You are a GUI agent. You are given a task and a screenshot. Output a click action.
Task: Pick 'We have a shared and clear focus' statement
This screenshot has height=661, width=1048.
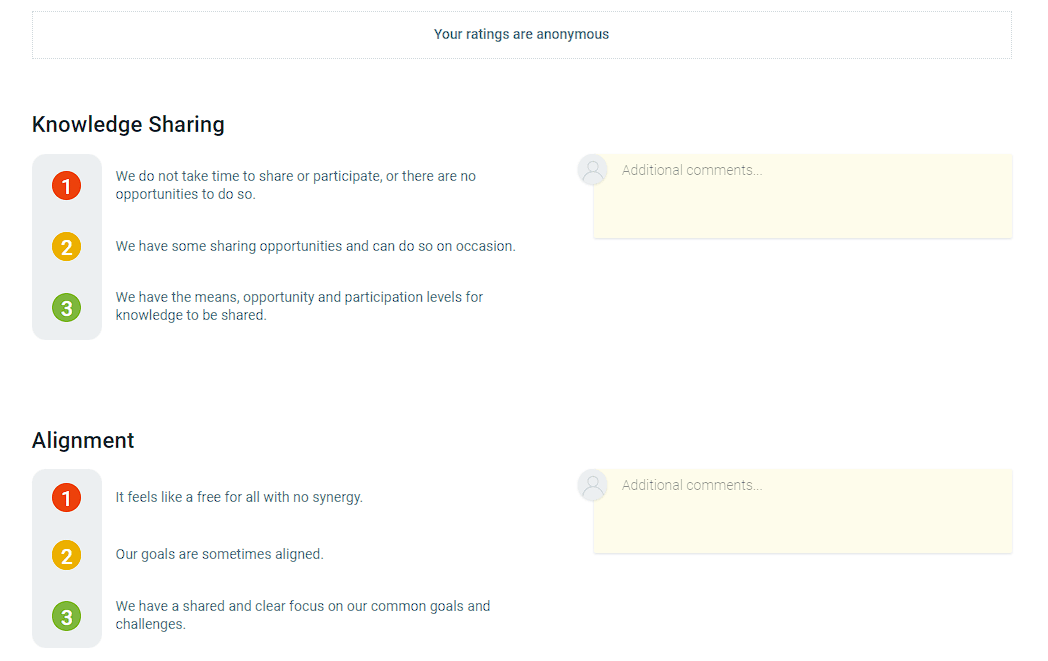303,615
